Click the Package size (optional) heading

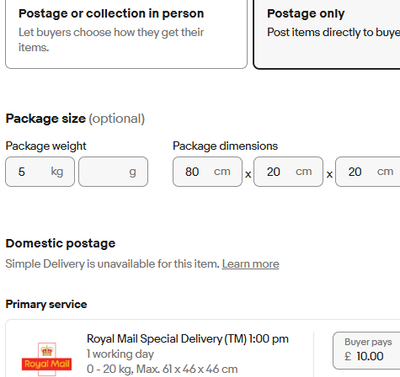pyautogui.click(x=75, y=119)
